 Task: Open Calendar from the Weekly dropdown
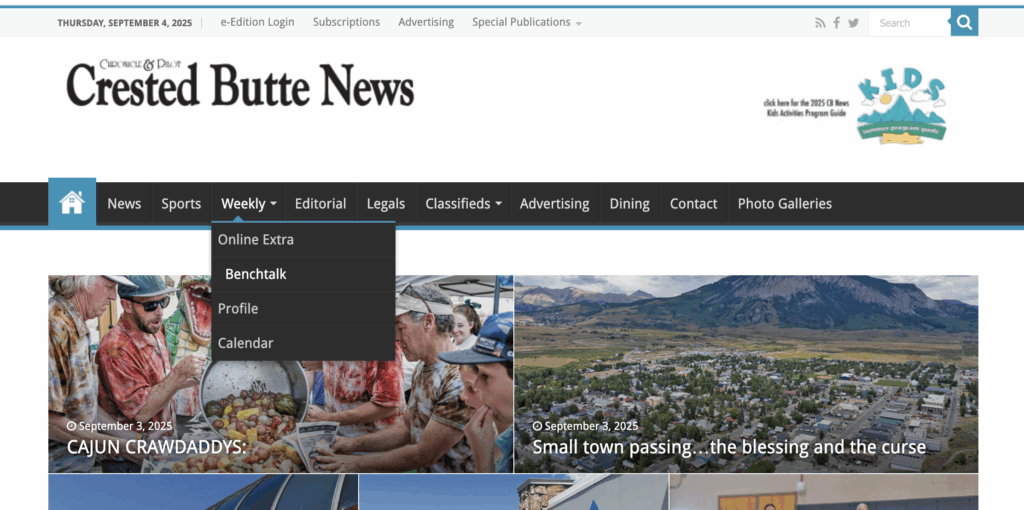pos(246,343)
